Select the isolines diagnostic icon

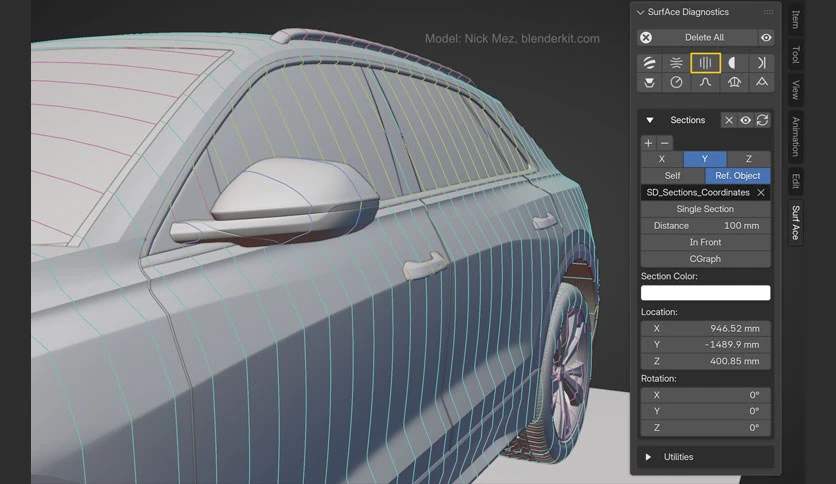(x=676, y=63)
